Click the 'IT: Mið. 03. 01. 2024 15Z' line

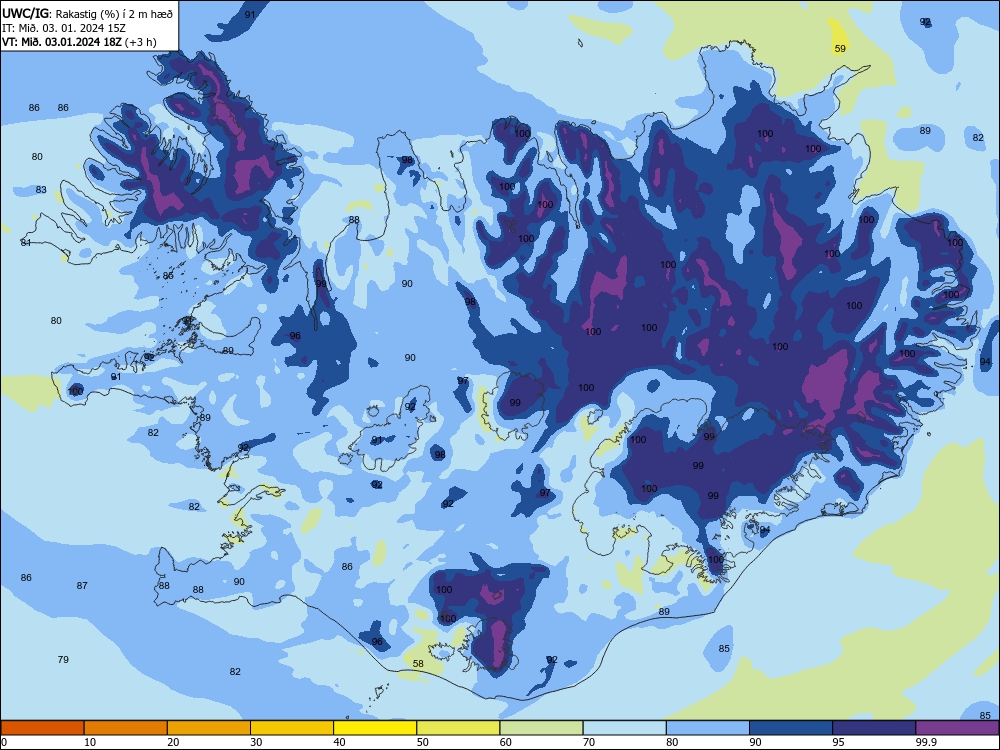coord(64,28)
